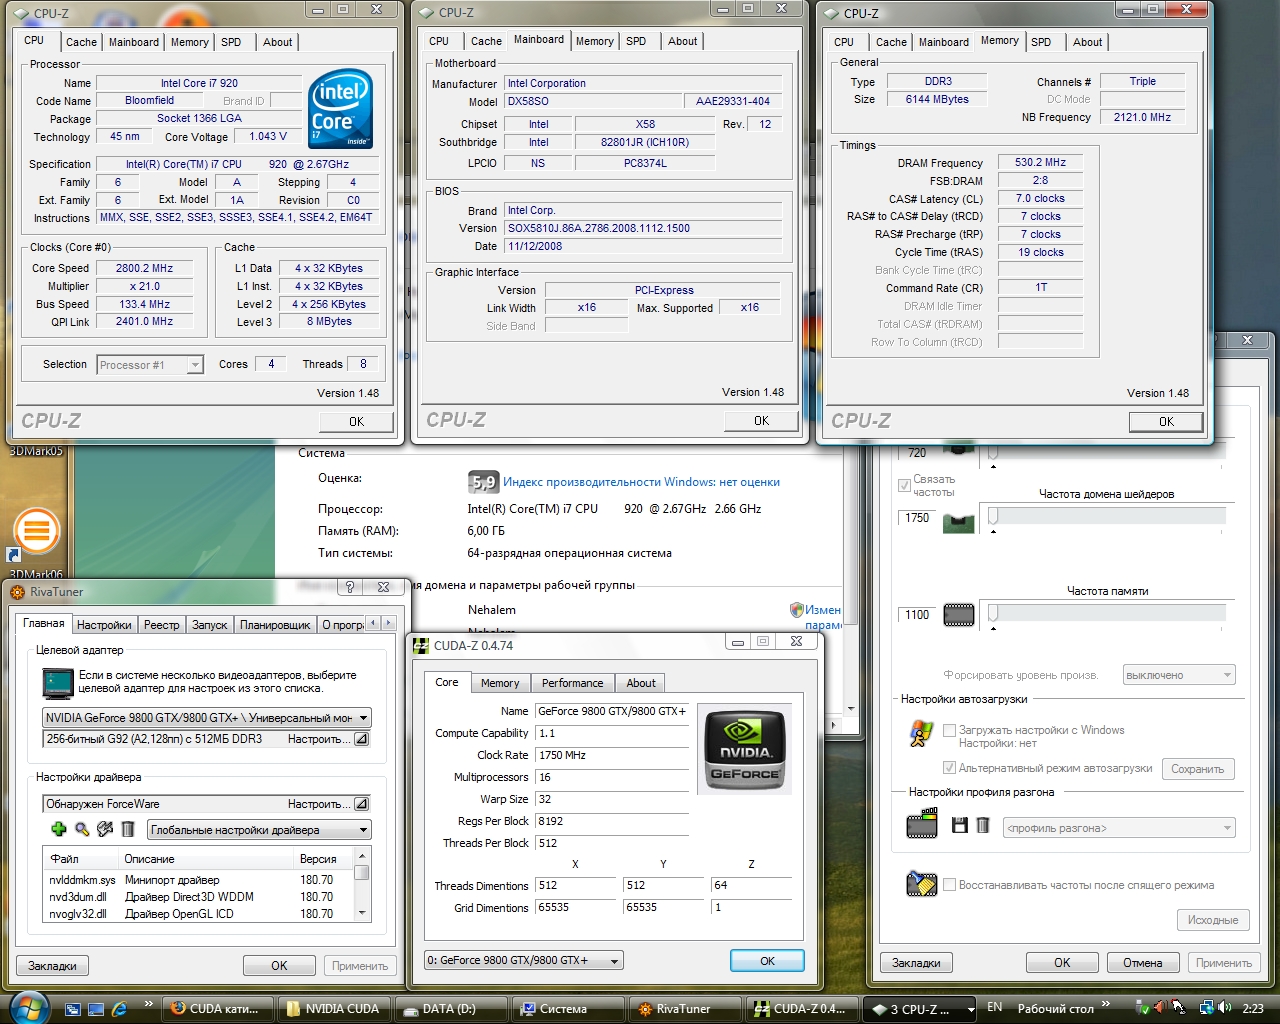Screen dimensions: 1280x1024
Task: Open the выключено performance level dropdown
Action: point(1179,675)
